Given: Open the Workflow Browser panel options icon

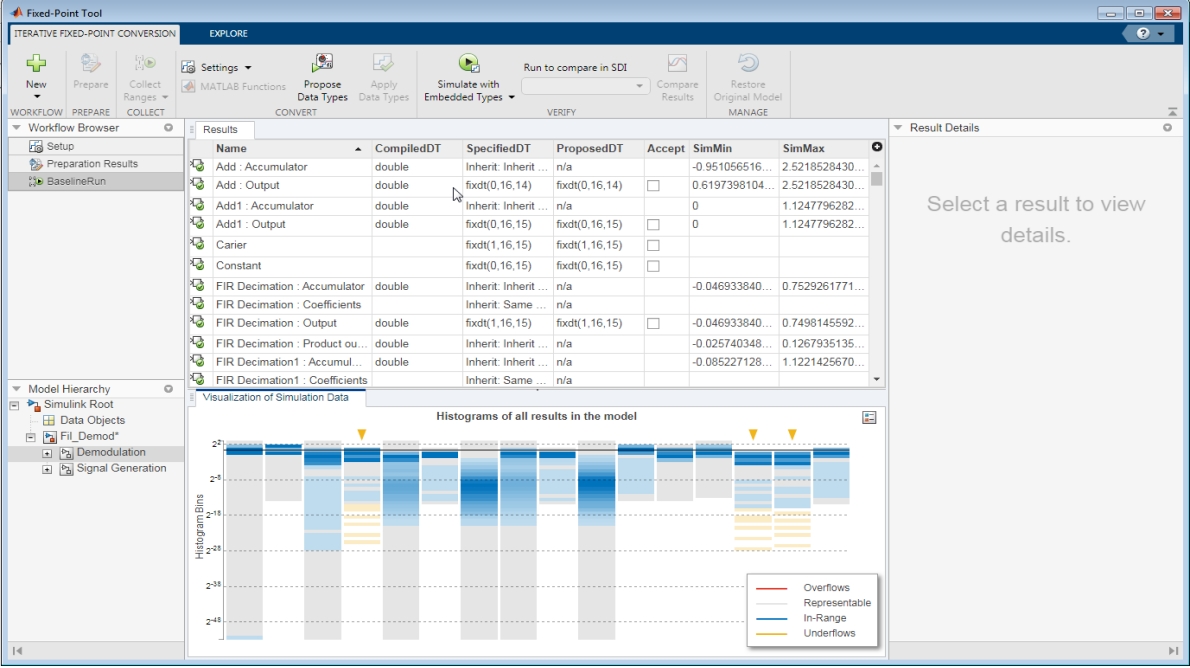Looking at the screenshot, I should click(168, 128).
